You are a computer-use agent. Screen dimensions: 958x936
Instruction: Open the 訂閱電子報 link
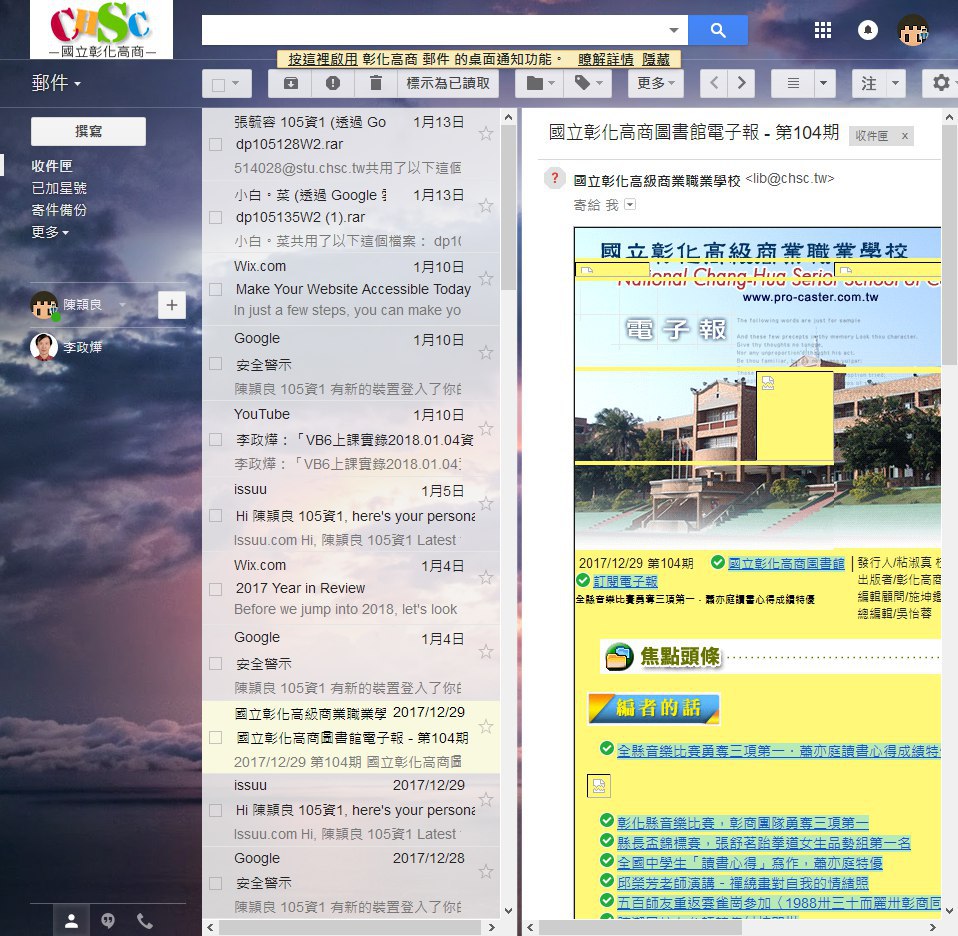(x=625, y=581)
